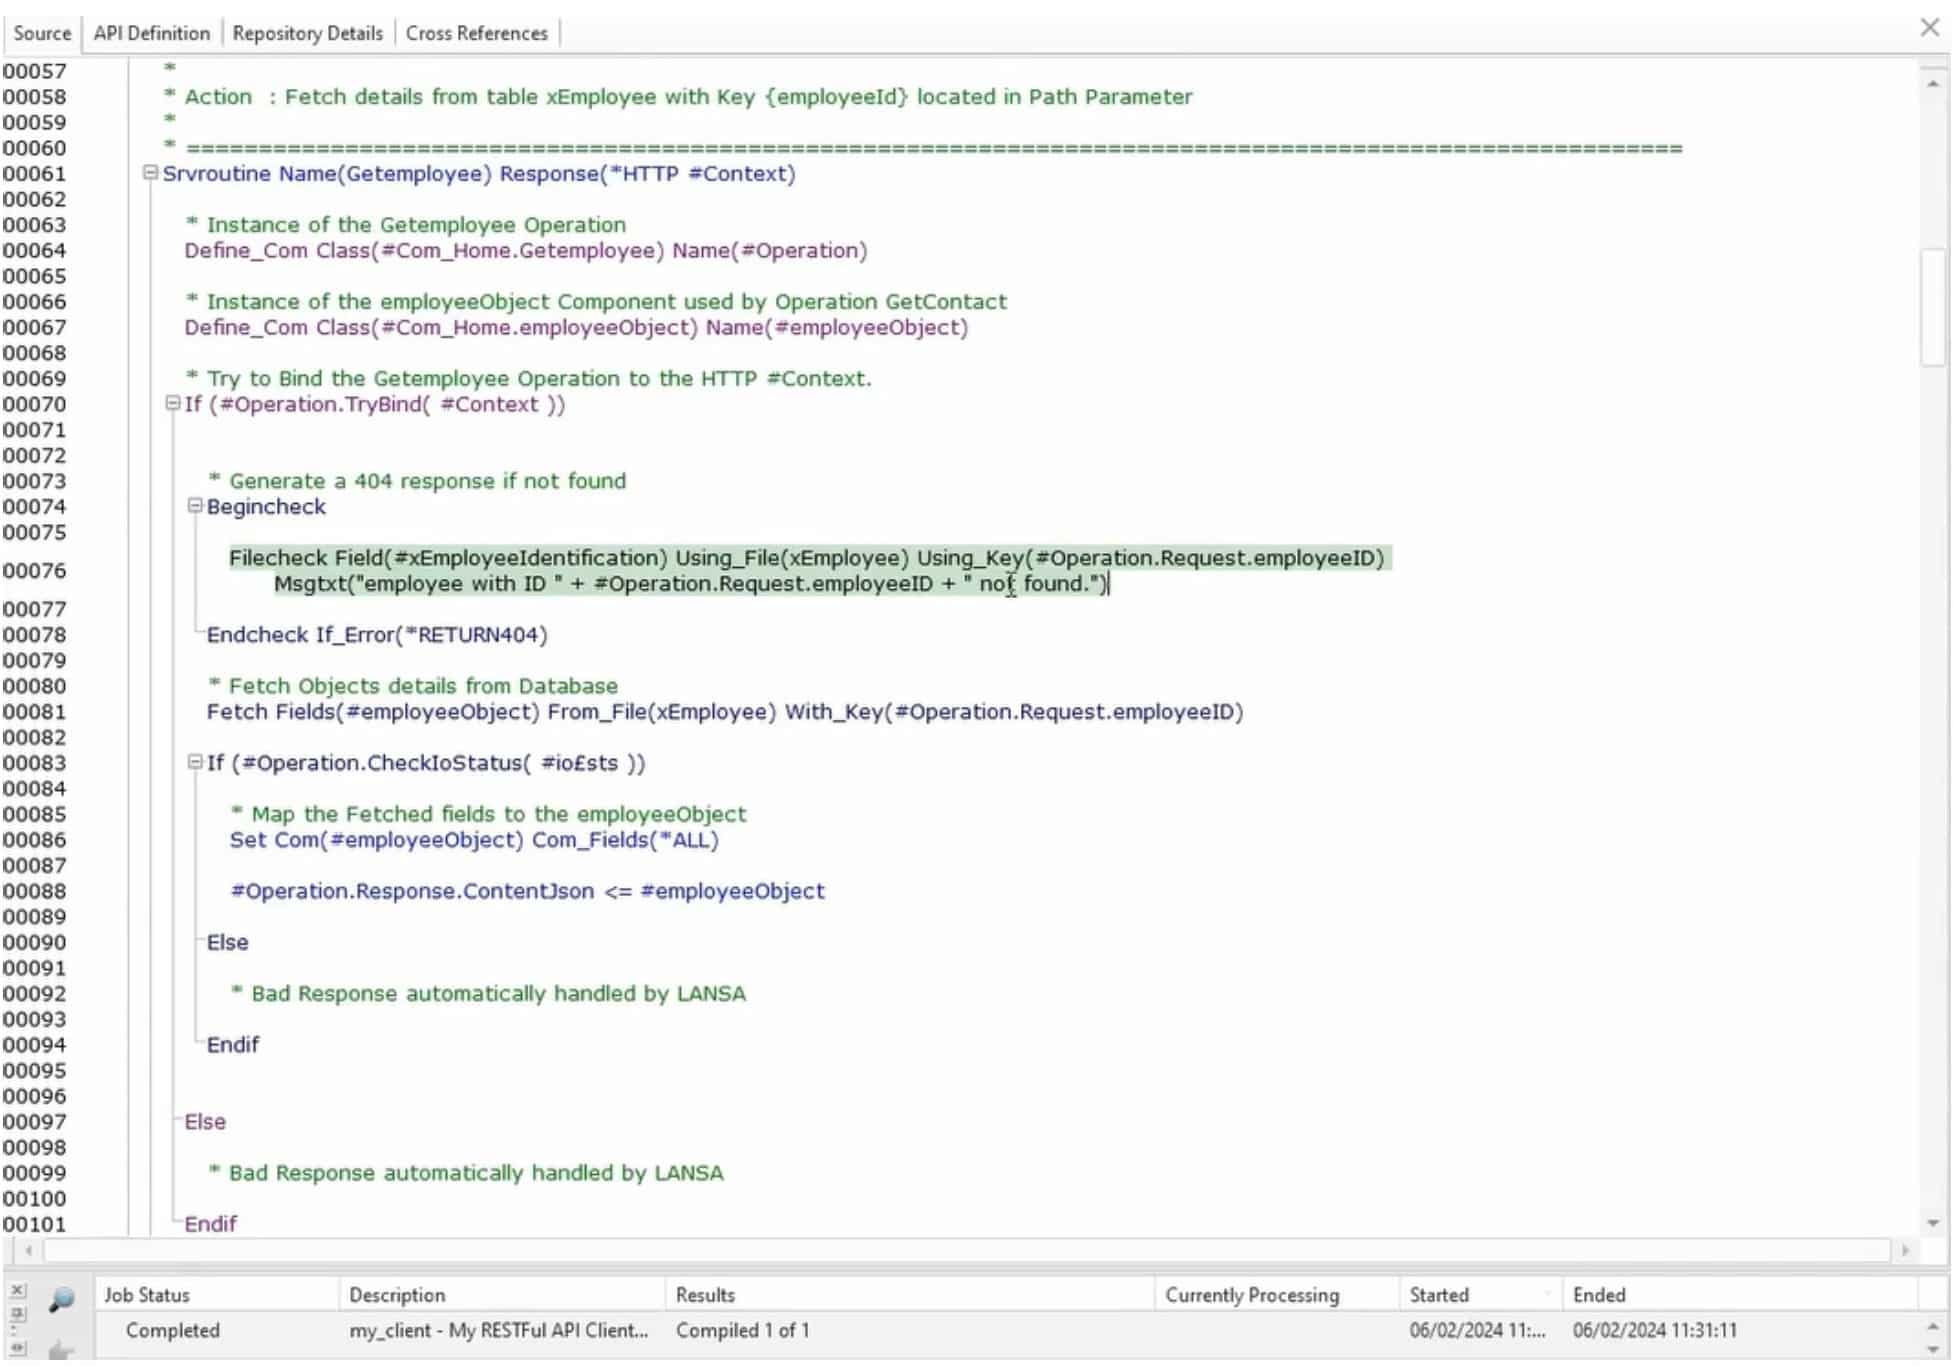Click the horizontal scrollbar left arrow

click(x=28, y=1250)
